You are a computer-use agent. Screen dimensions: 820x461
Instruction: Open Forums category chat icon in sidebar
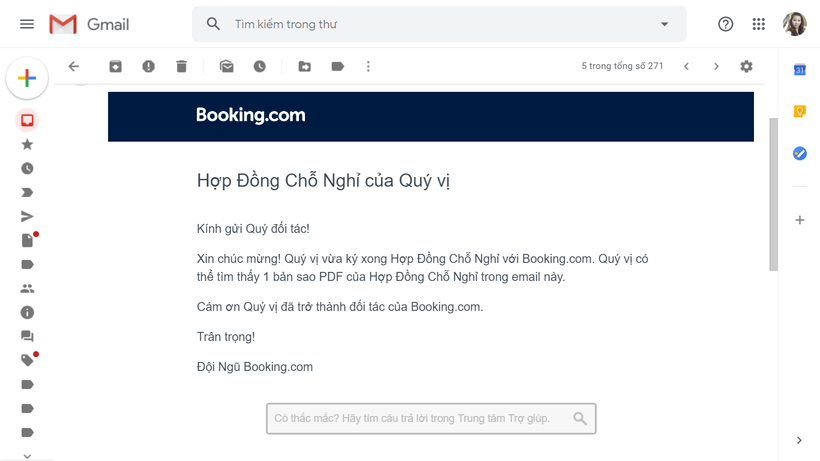(27, 336)
